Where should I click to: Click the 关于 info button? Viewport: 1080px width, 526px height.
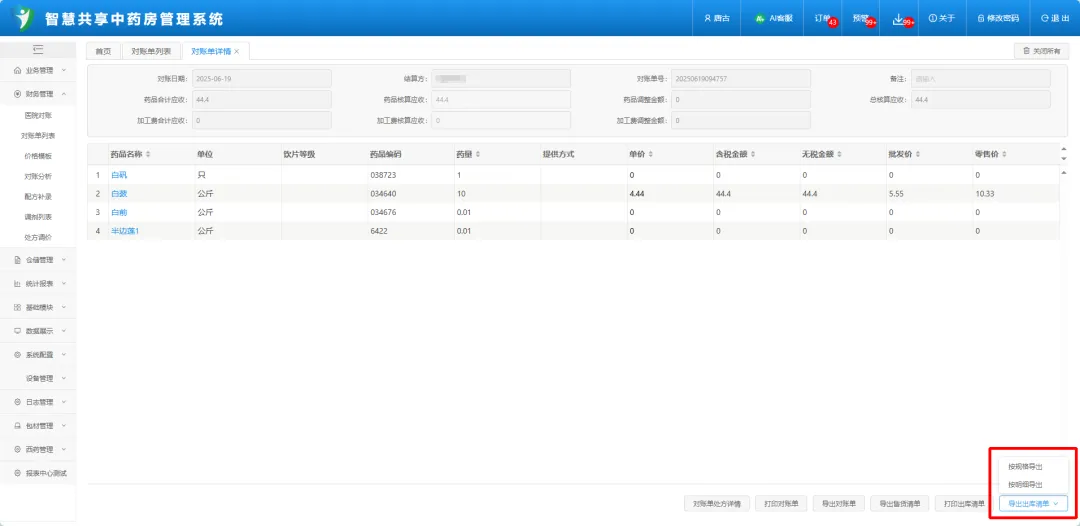click(x=942, y=18)
